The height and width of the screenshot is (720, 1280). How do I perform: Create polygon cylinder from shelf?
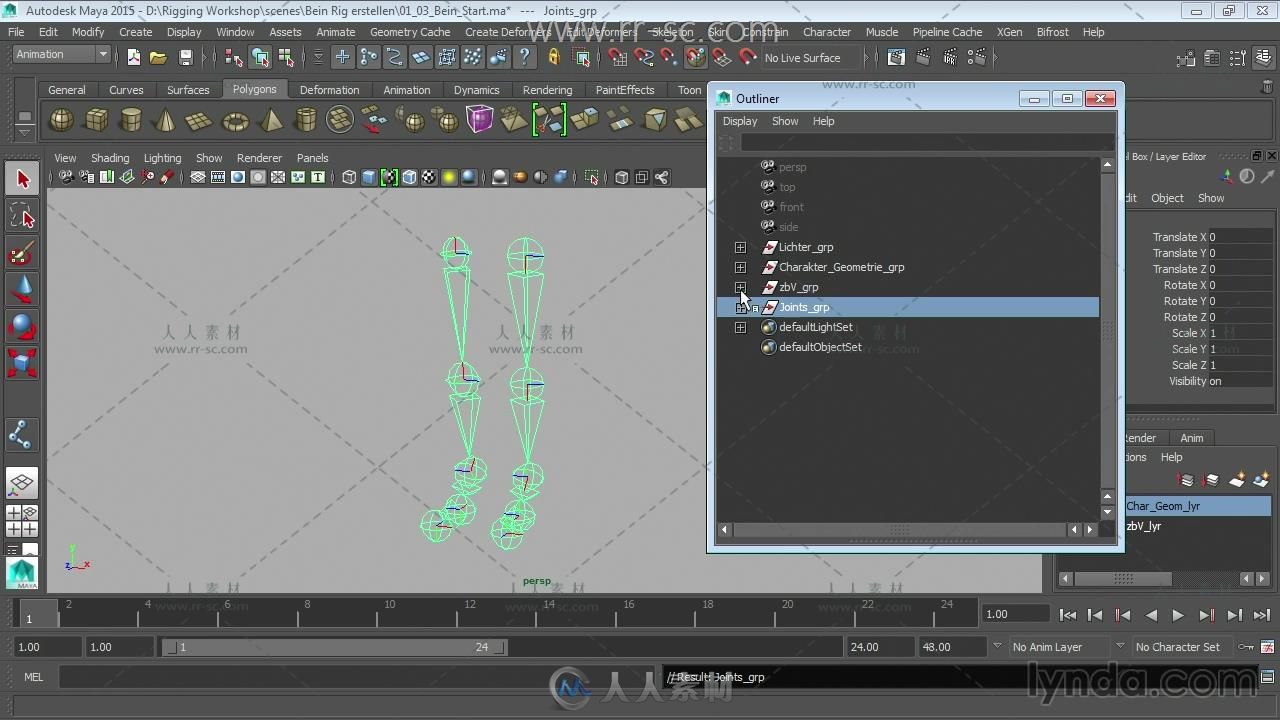point(131,121)
